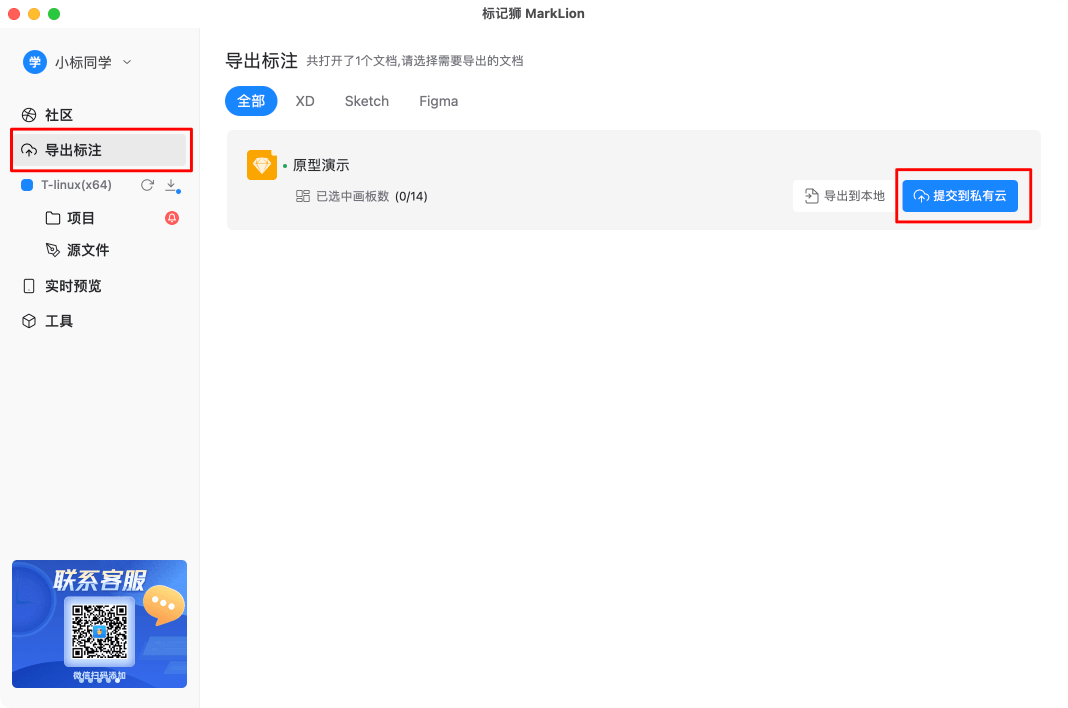Click the green status dot next to 原型演示
This screenshot has height=708, width=1068.
[284, 164]
